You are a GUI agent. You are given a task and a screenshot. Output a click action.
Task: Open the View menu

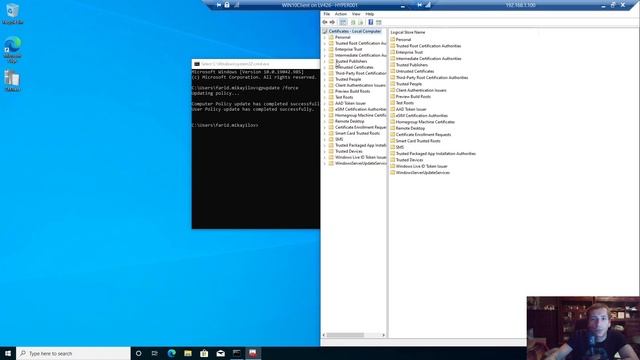(356, 14)
